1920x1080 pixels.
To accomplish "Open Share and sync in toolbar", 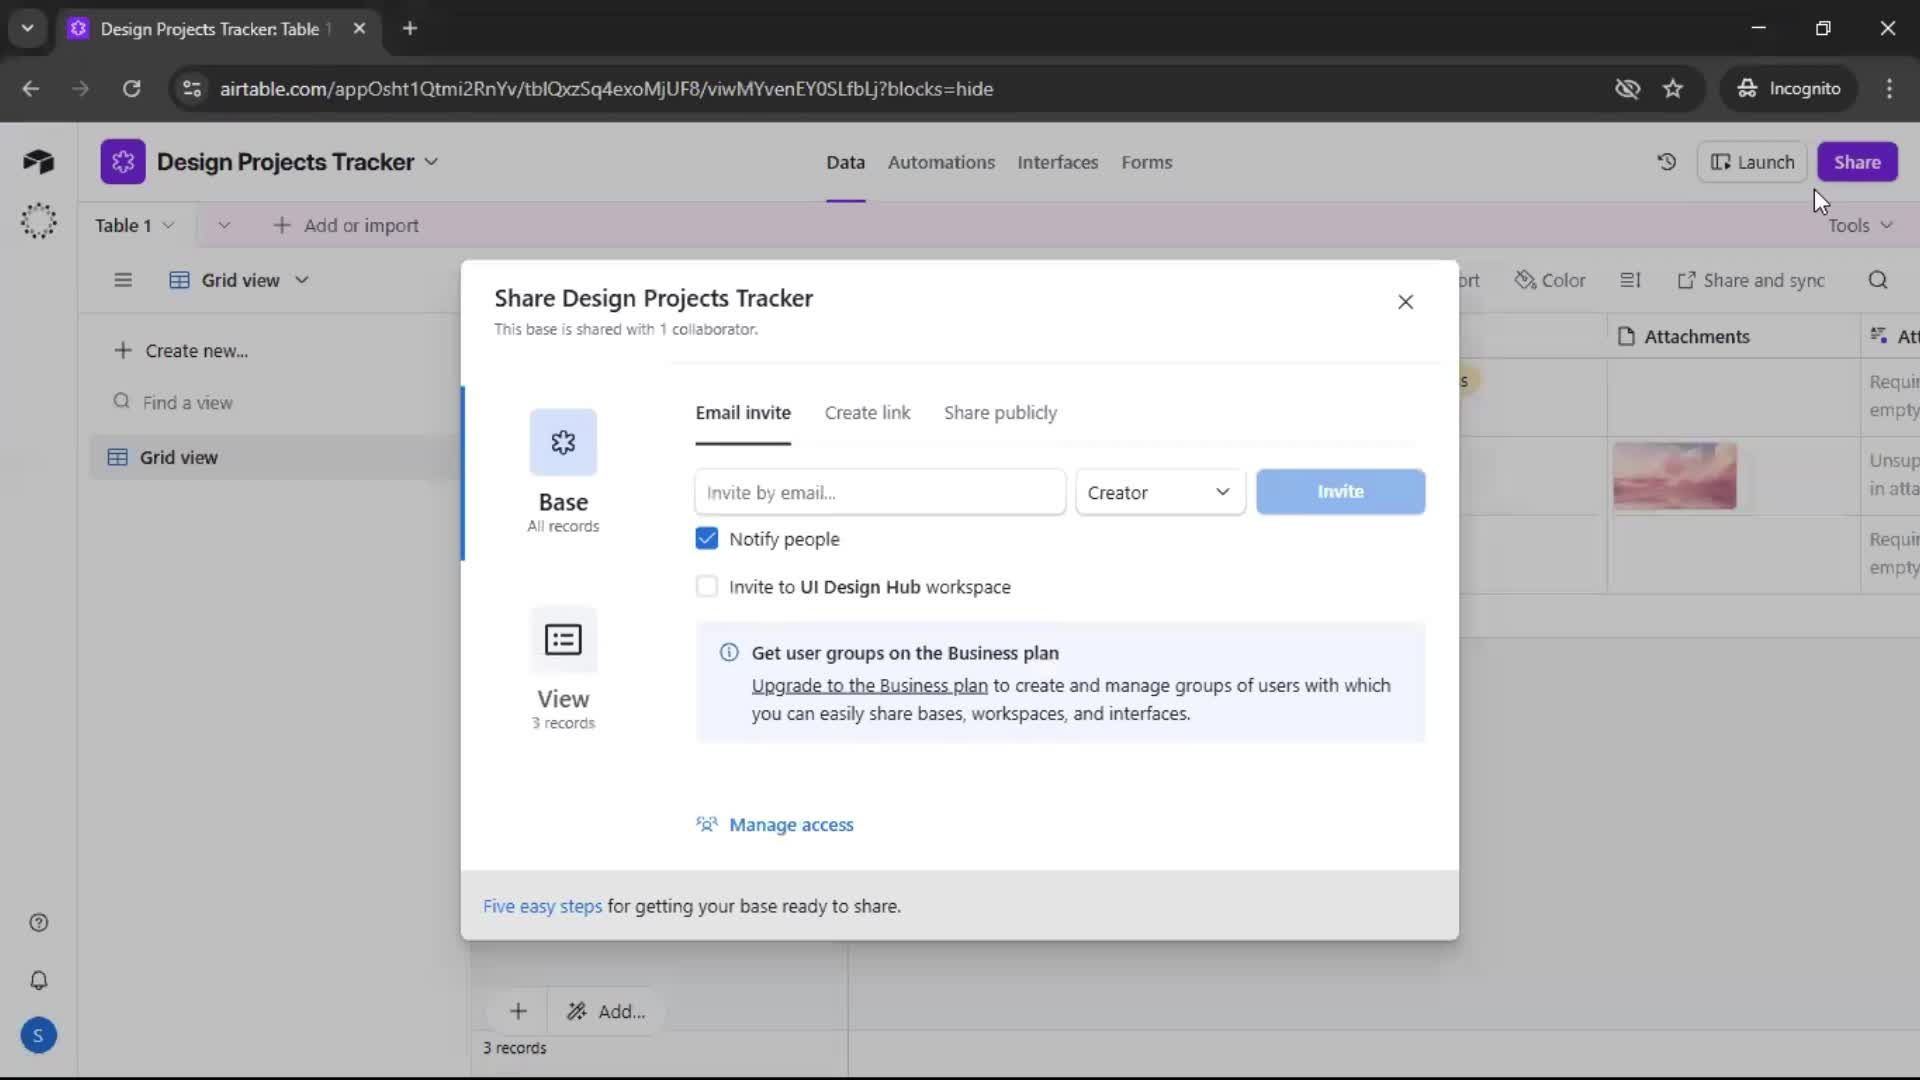I will (x=1751, y=280).
